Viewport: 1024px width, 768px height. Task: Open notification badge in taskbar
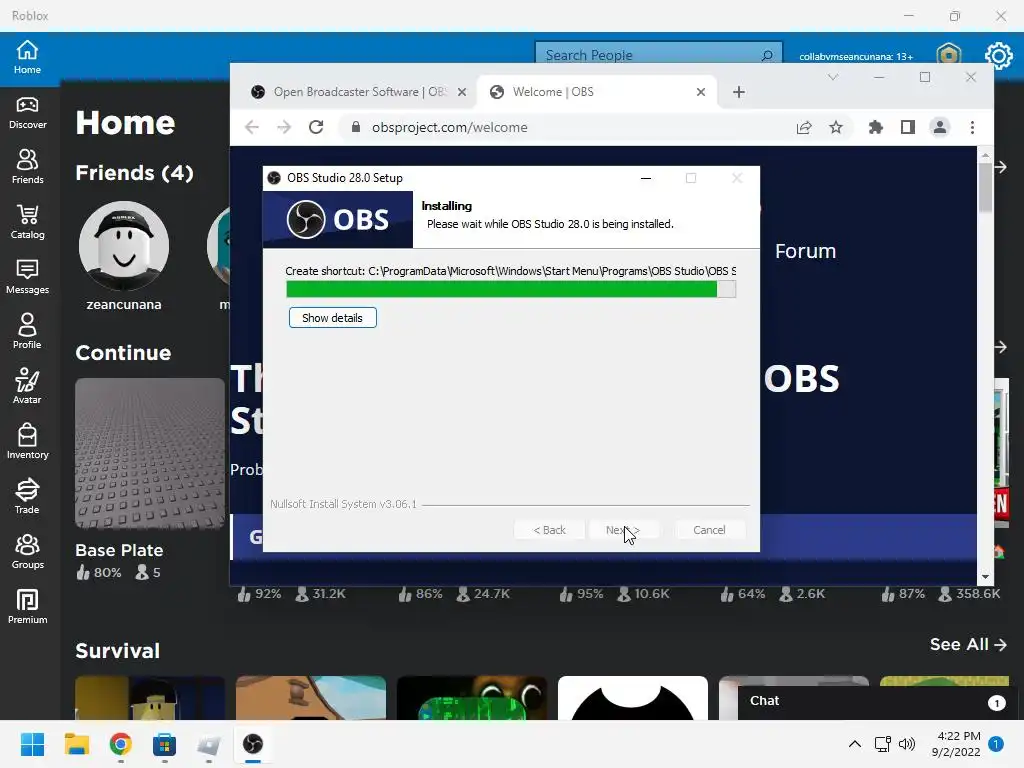996,744
